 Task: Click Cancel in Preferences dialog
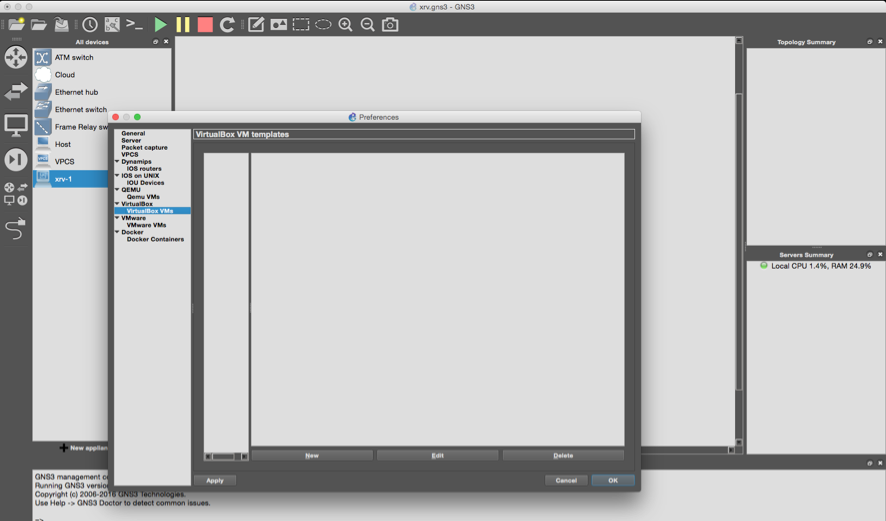point(566,480)
